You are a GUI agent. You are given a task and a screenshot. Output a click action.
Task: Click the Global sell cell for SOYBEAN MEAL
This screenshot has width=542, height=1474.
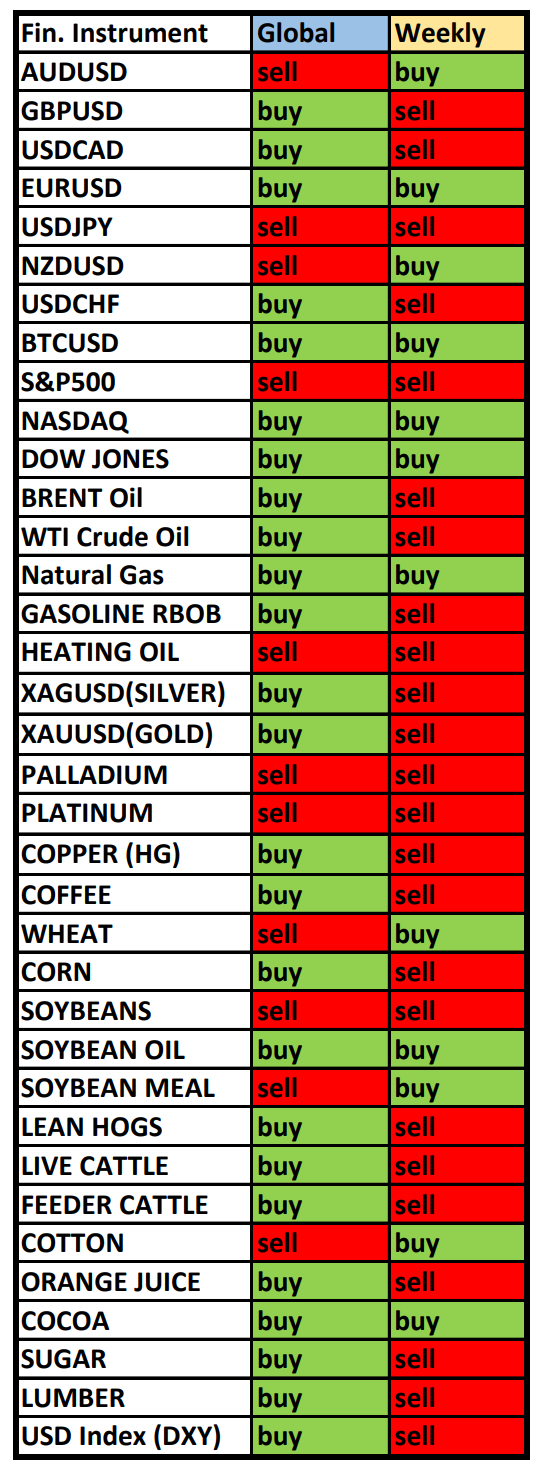click(320, 1087)
